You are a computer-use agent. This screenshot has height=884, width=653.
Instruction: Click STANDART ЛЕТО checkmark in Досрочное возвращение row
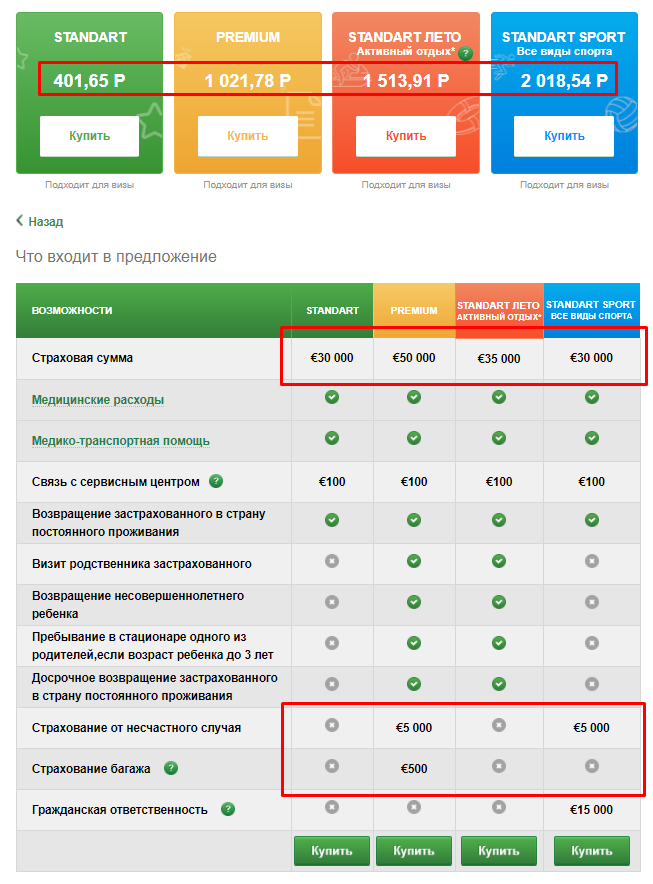tap(498, 684)
